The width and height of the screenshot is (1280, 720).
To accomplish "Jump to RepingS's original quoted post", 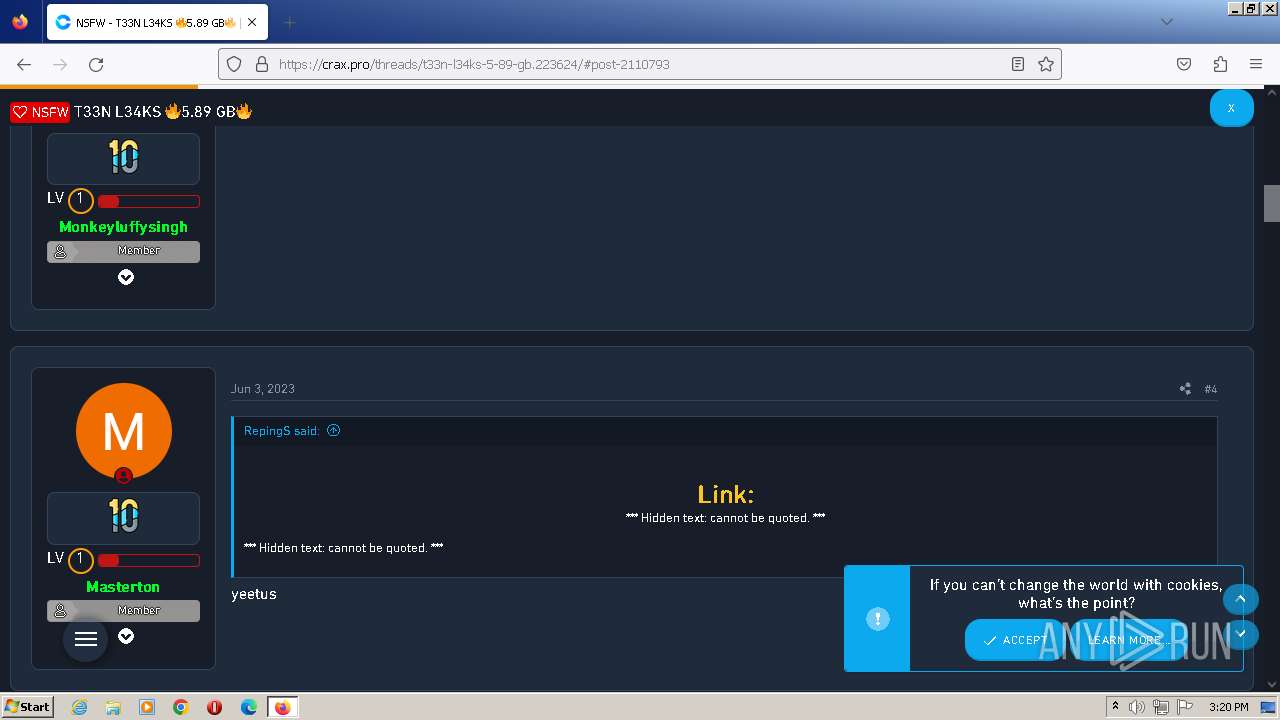I will coord(334,431).
